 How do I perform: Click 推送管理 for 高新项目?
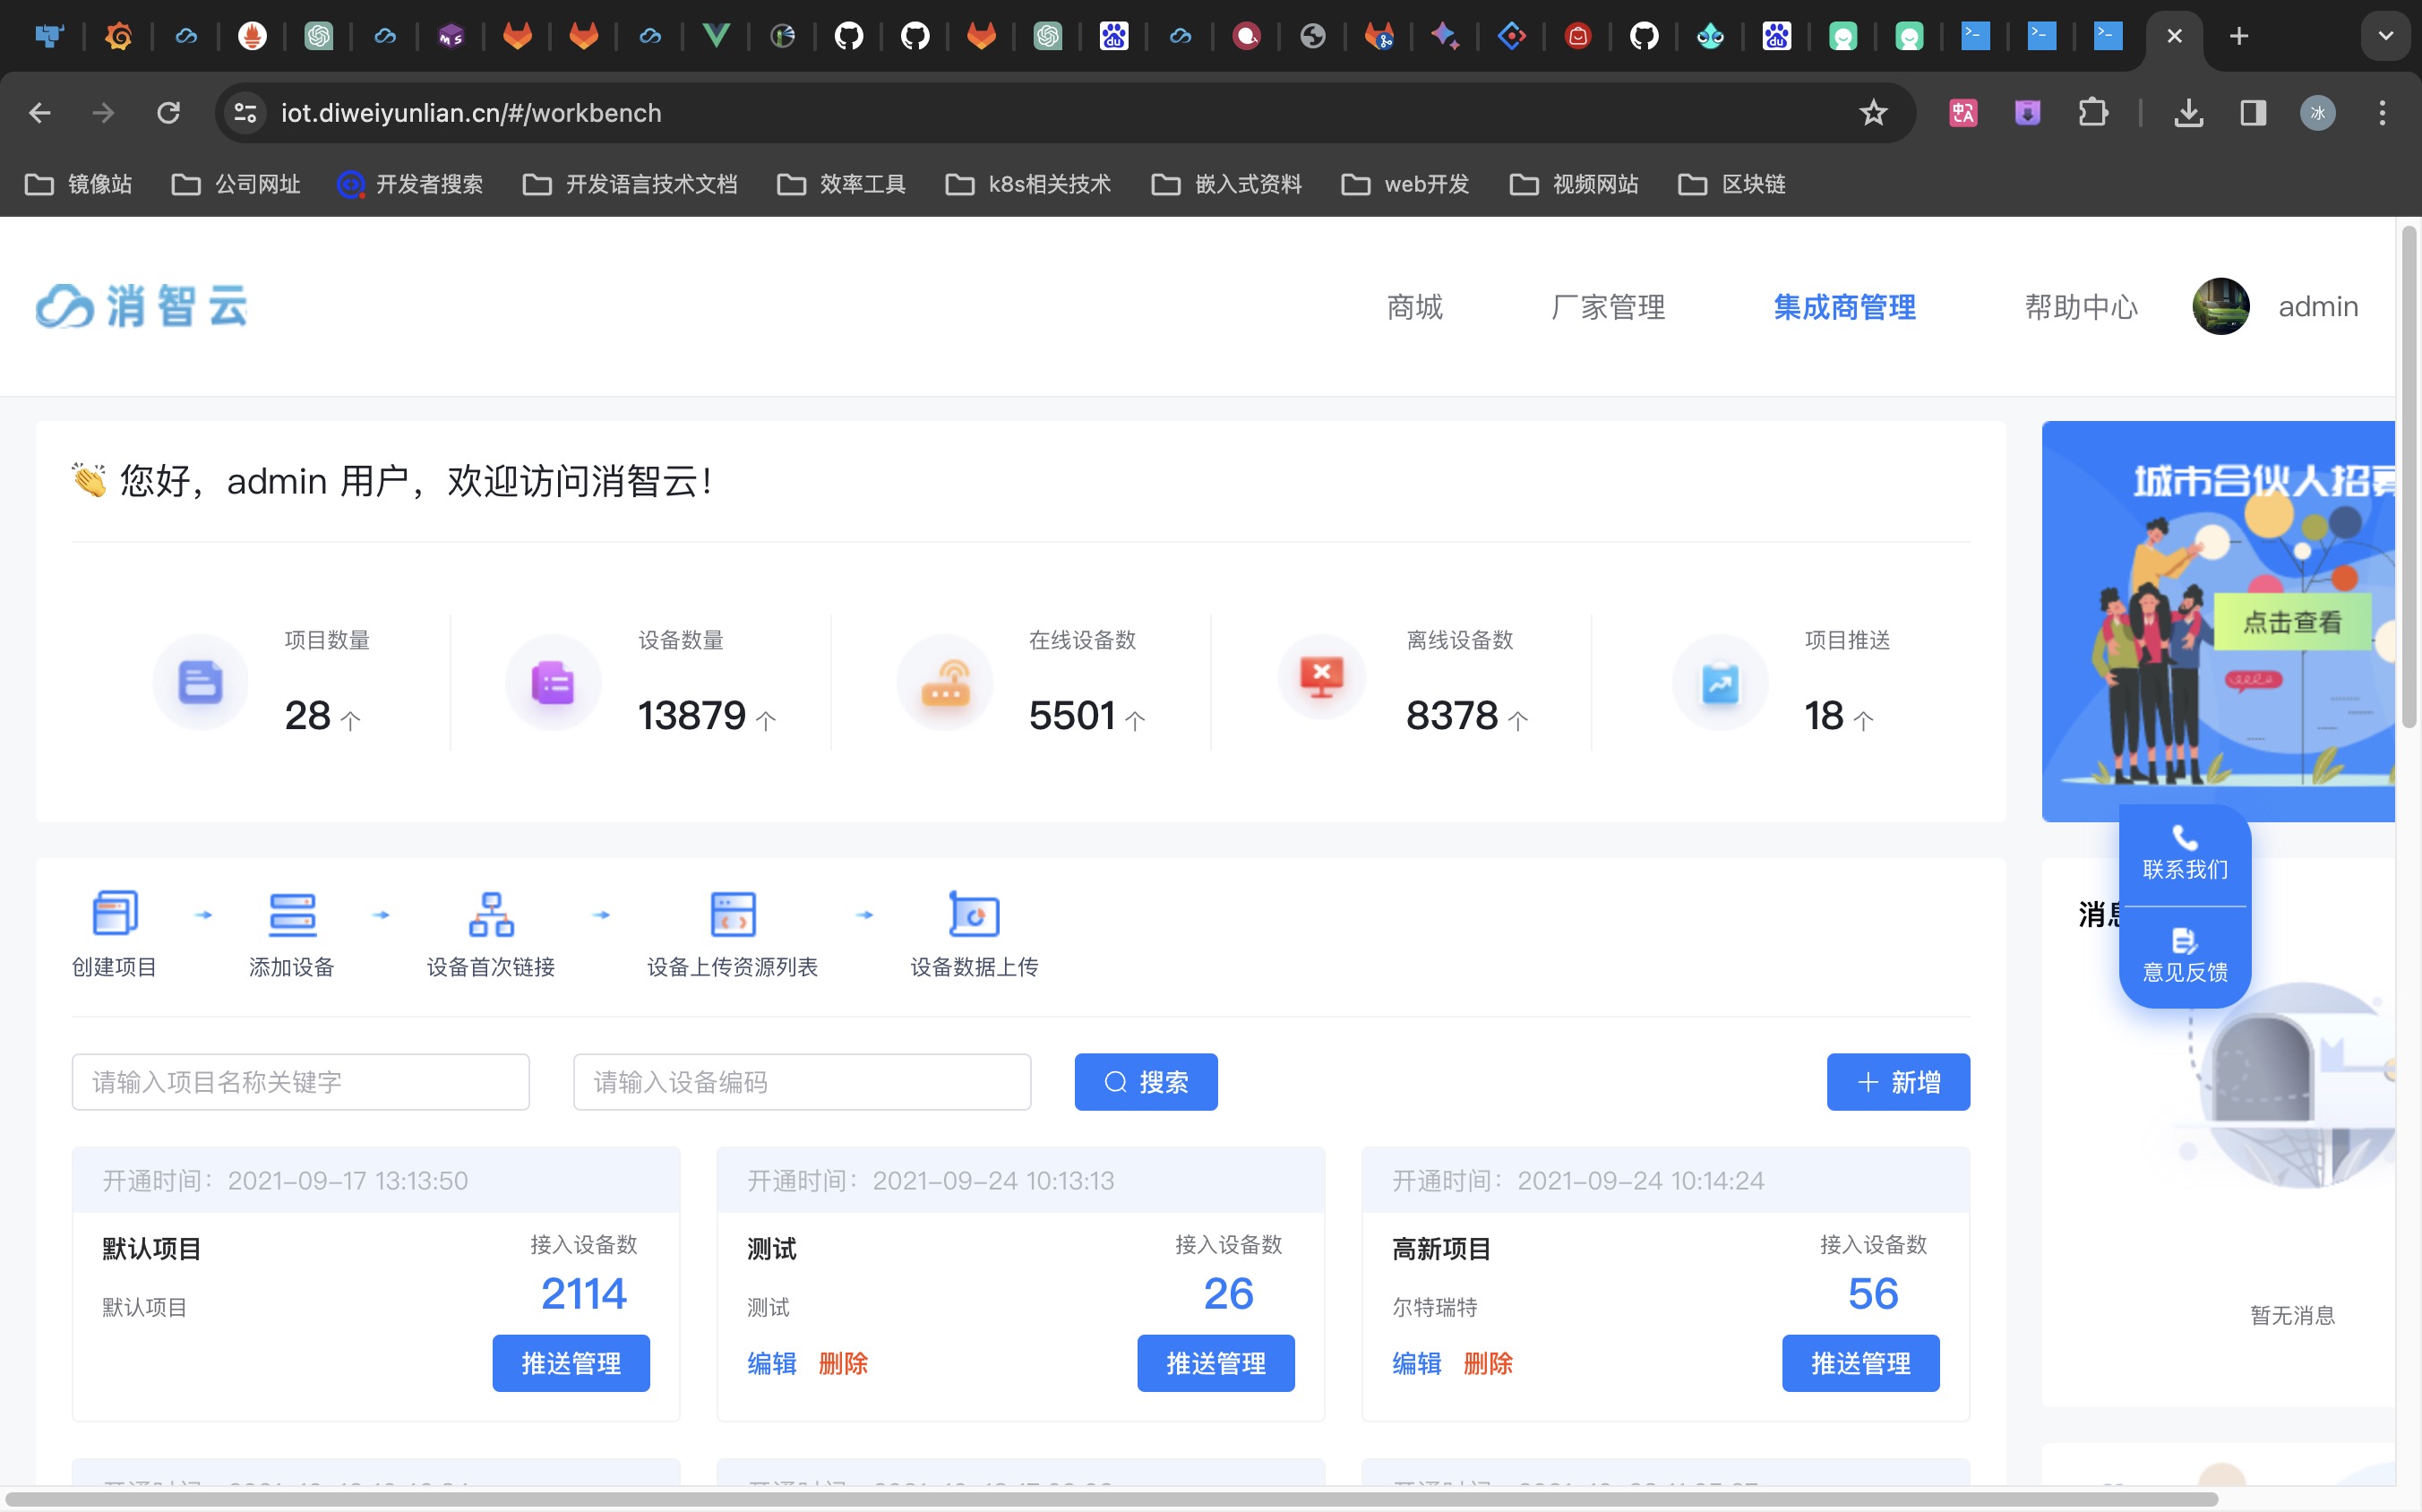1861,1363
